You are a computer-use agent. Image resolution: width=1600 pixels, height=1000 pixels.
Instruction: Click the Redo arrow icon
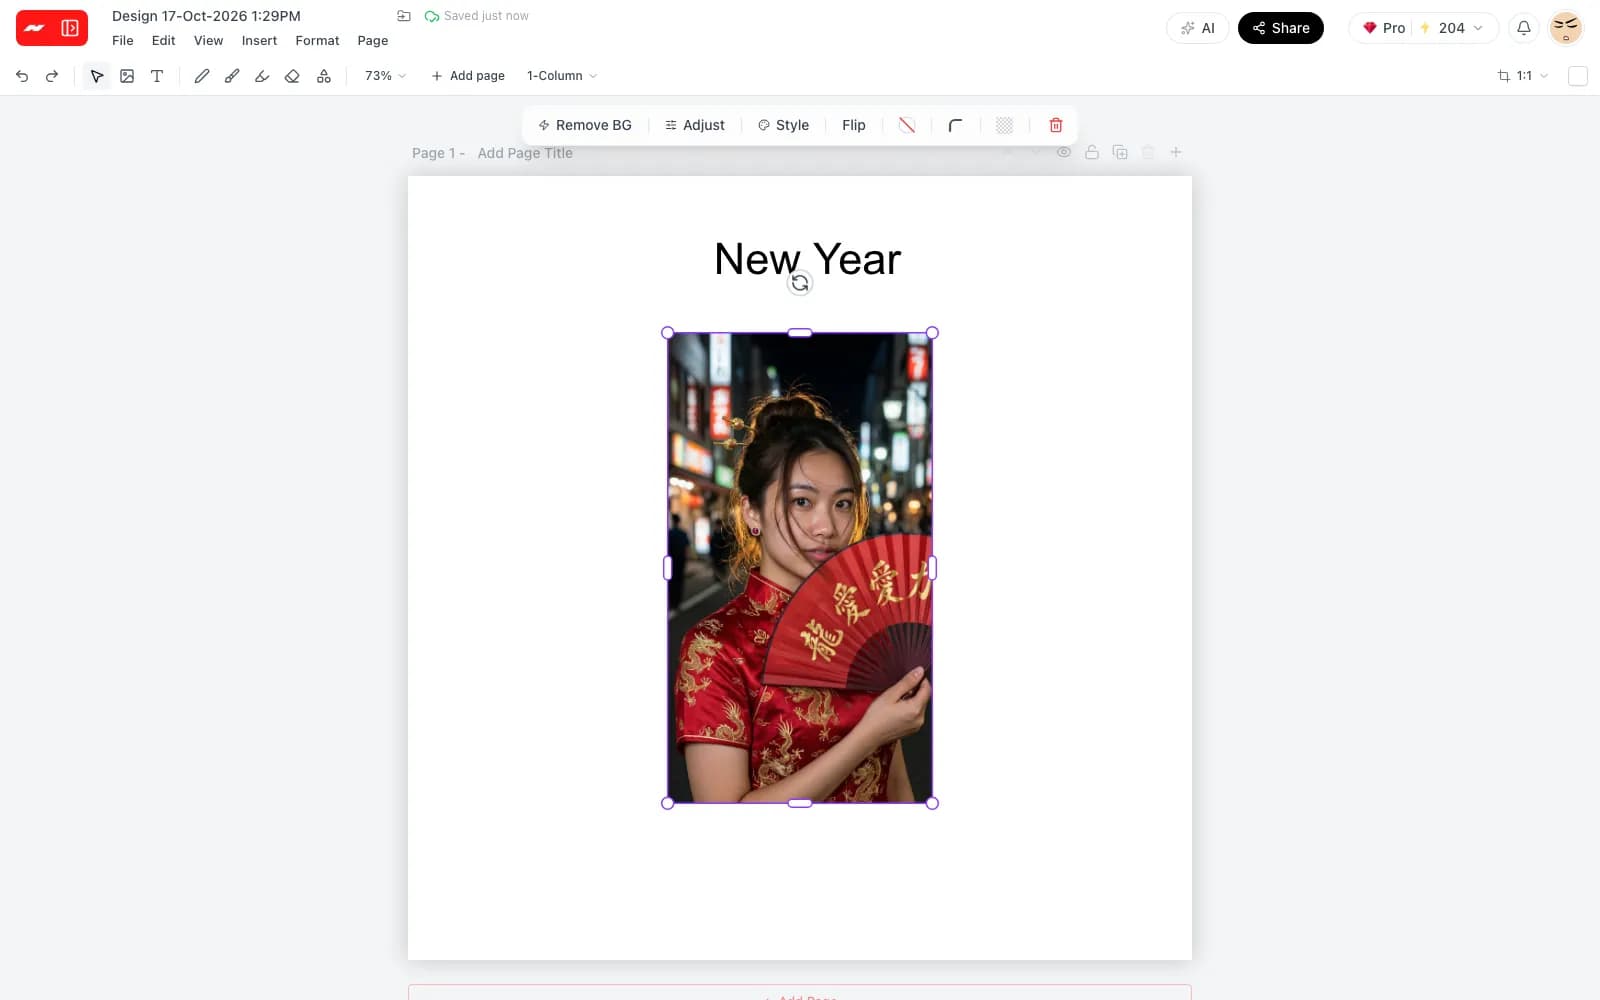coord(52,76)
